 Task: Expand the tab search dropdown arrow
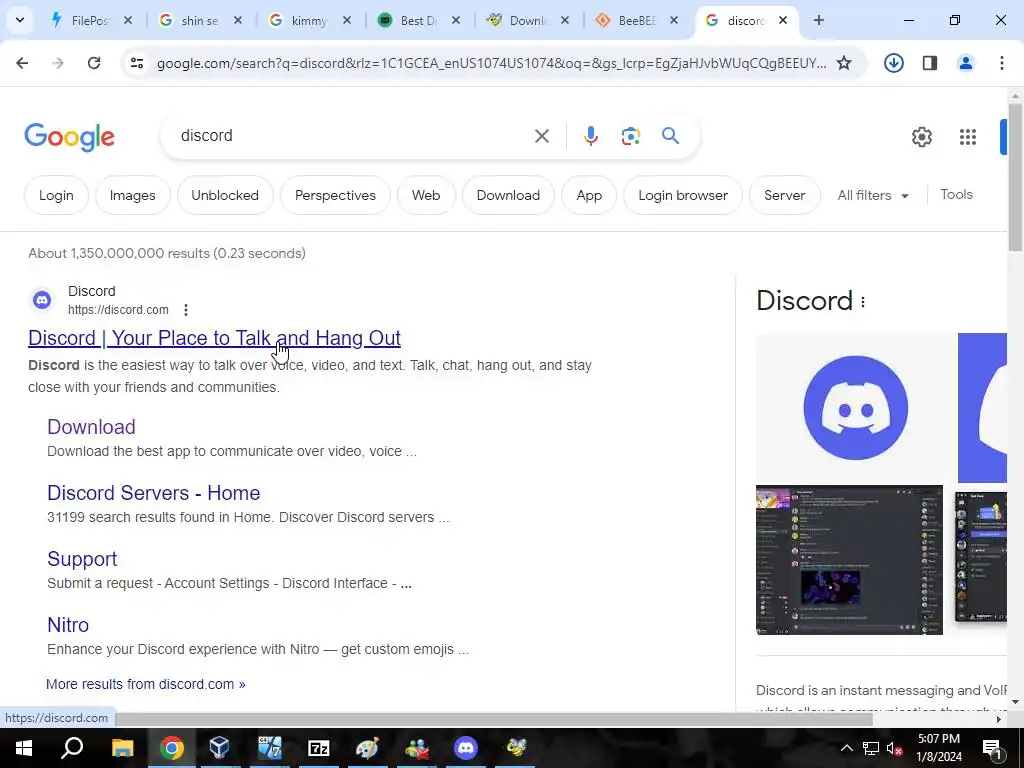point(20,20)
